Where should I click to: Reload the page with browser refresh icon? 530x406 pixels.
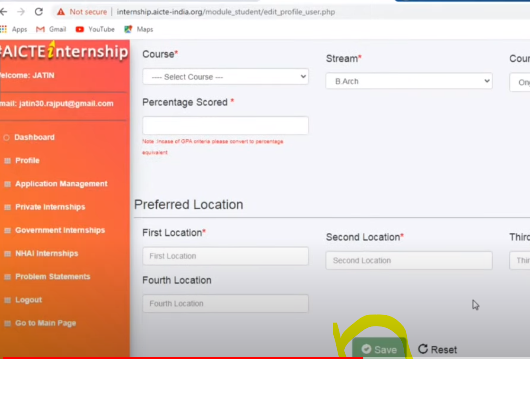(39, 12)
